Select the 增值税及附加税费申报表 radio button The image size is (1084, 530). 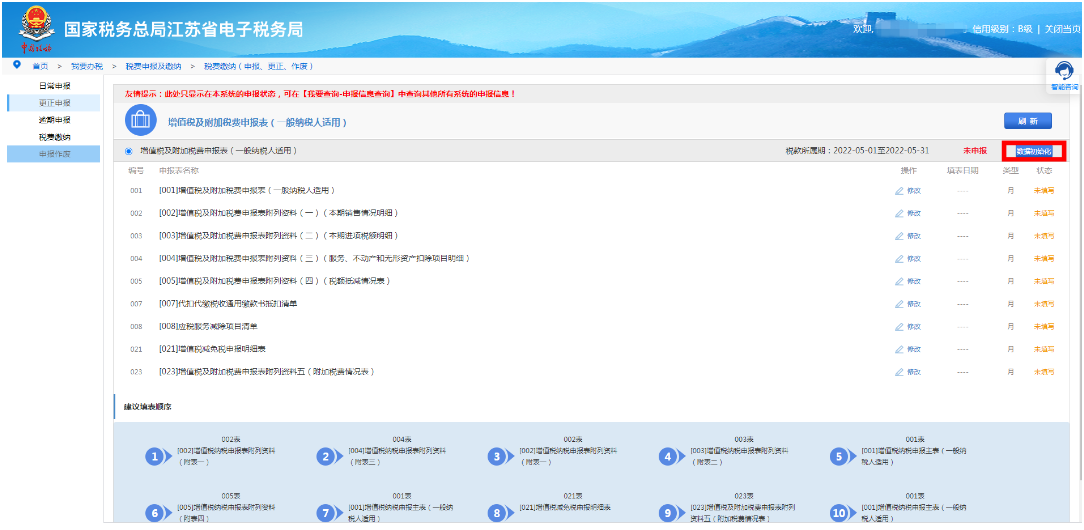tap(129, 151)
